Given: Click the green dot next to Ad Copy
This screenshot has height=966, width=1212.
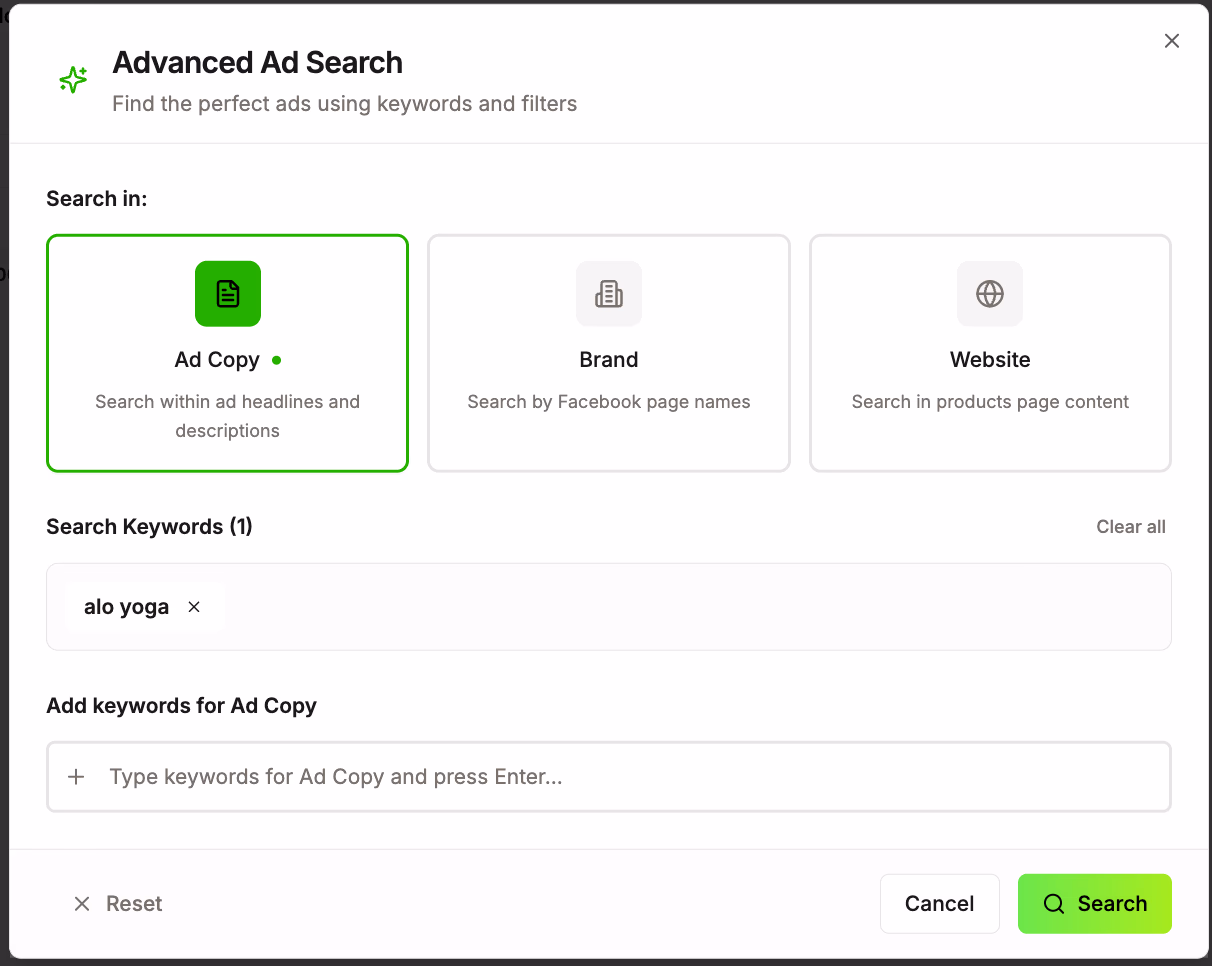Looking at the screenshot, I should 275,360.
